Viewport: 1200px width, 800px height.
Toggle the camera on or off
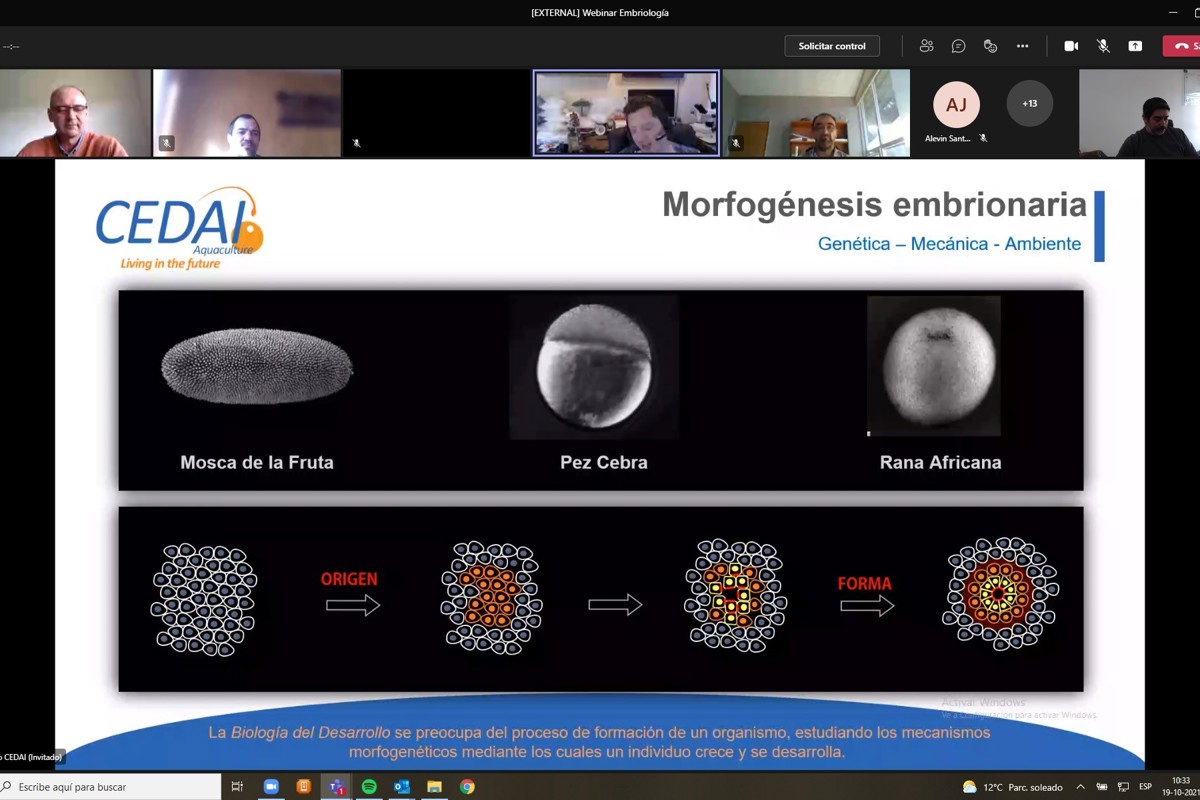point(1071,46)
